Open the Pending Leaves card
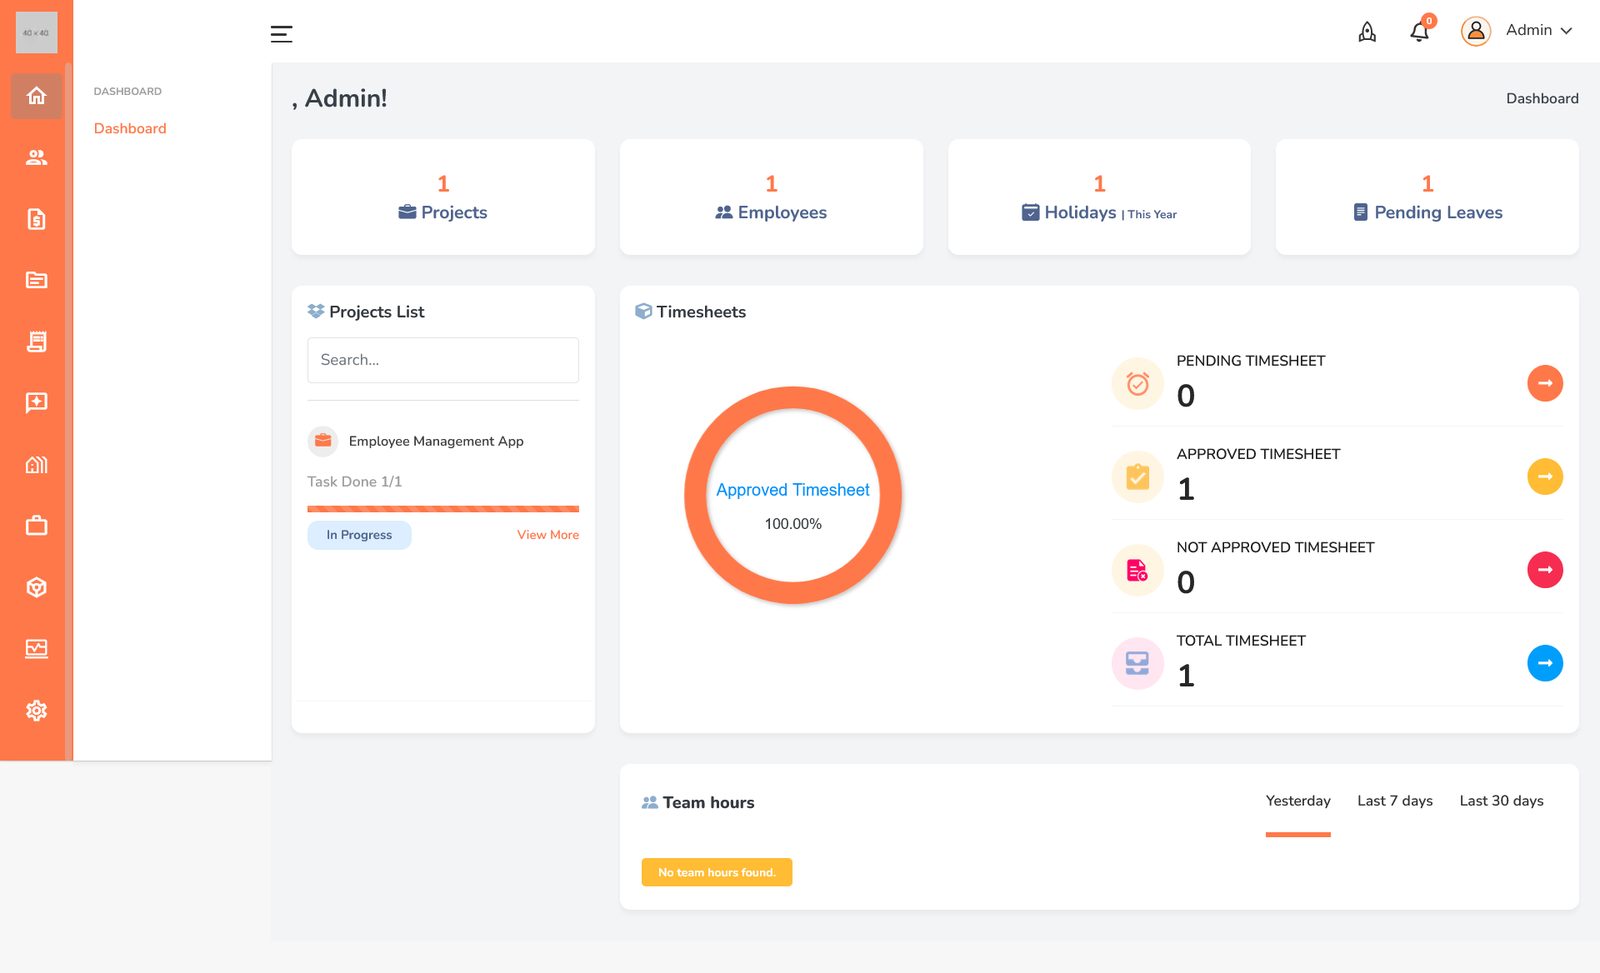This screenshot has width=1600, height=973. tap(1427, 197)
